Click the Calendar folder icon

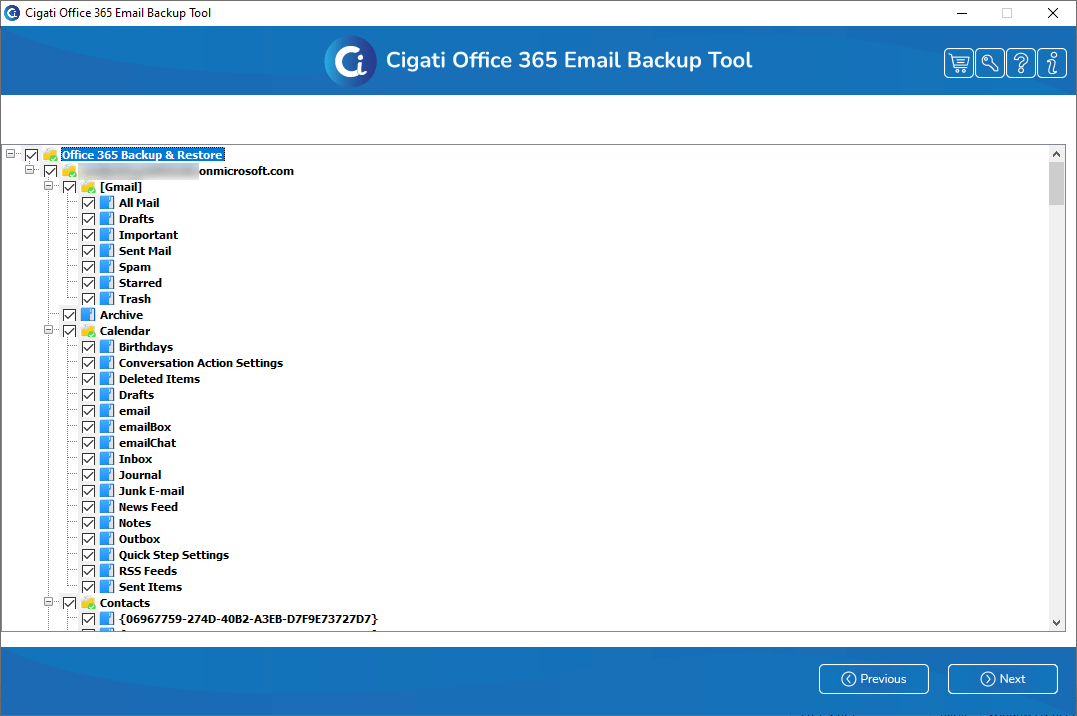[x=88, y=331]
